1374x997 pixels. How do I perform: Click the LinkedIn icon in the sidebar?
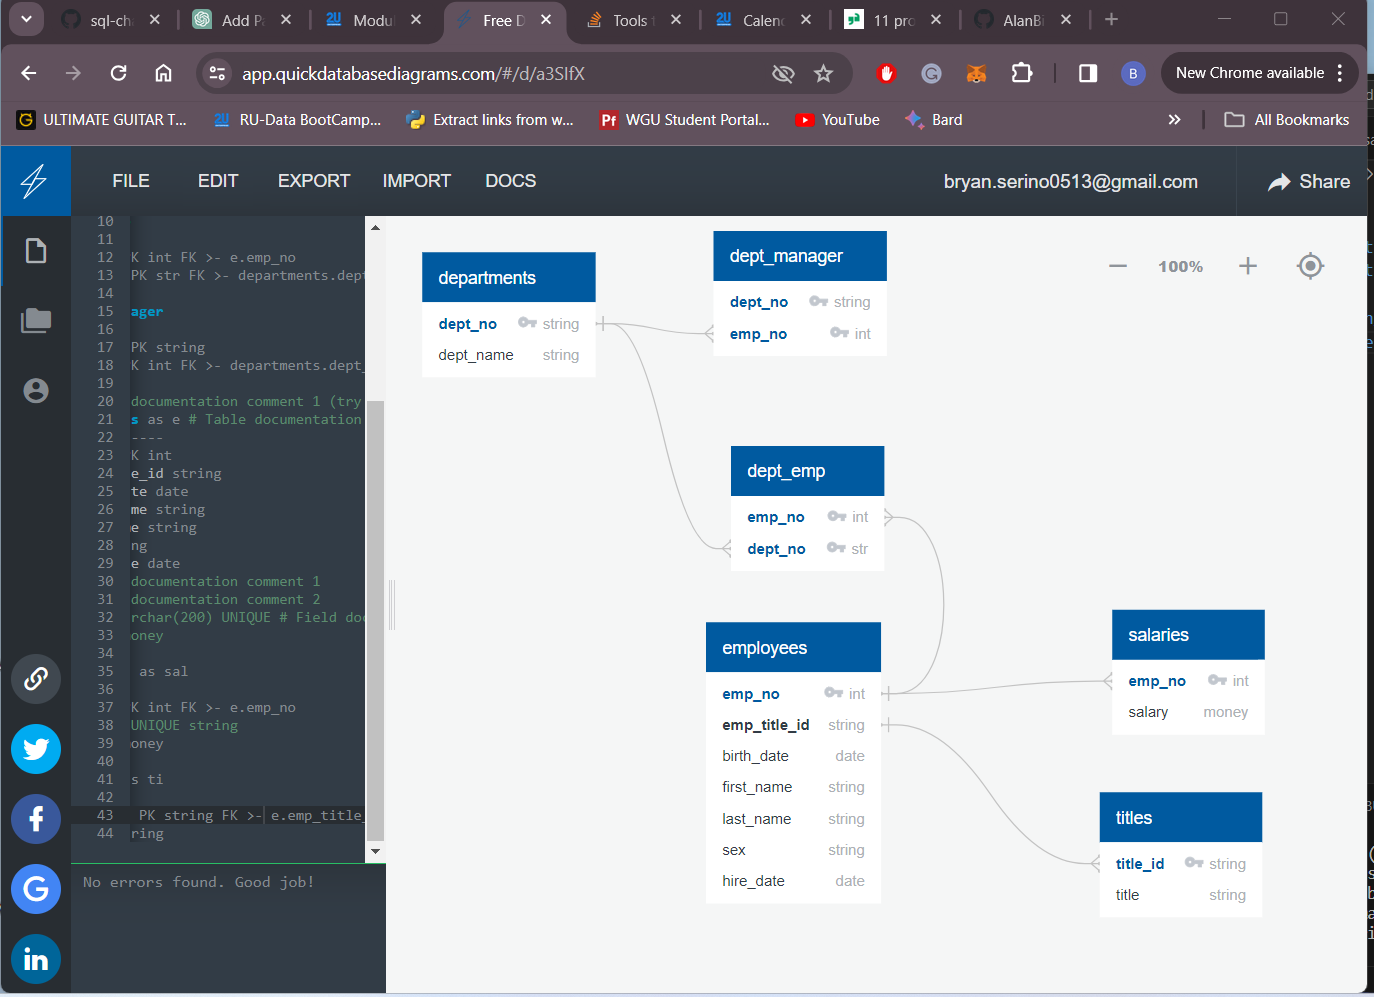(x=36, y=959)
